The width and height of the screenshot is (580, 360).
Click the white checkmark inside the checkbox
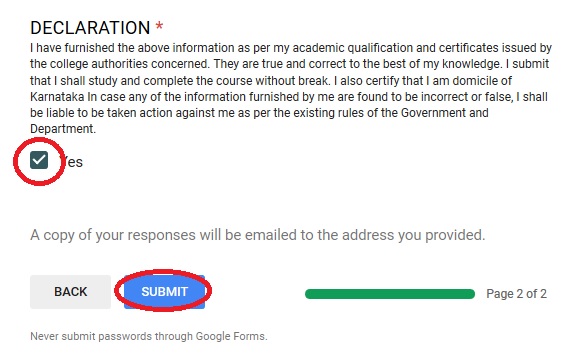(x=39, y=160)
